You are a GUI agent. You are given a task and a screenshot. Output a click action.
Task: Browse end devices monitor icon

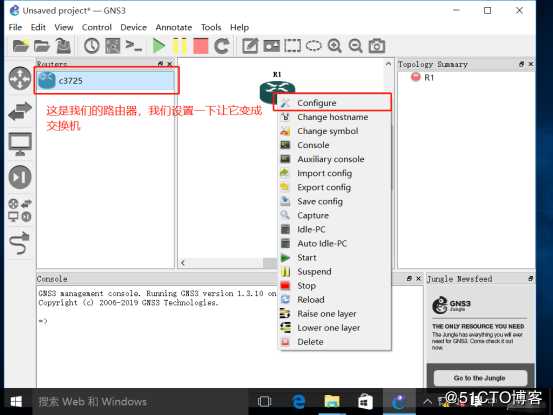tap(20, 144)
